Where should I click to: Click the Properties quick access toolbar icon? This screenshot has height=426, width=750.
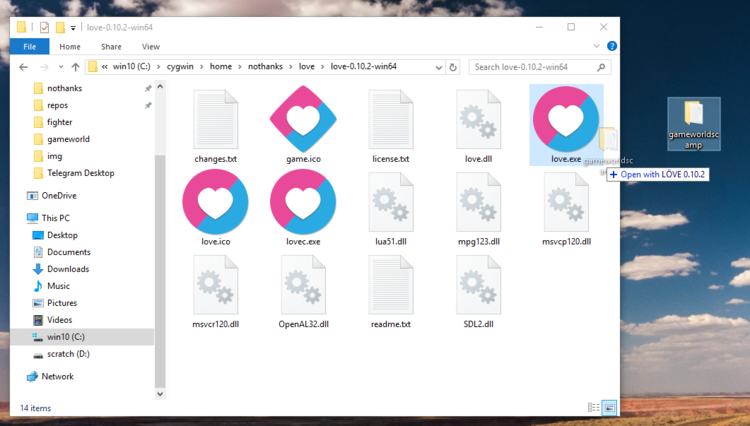click(x=44, y=27)
